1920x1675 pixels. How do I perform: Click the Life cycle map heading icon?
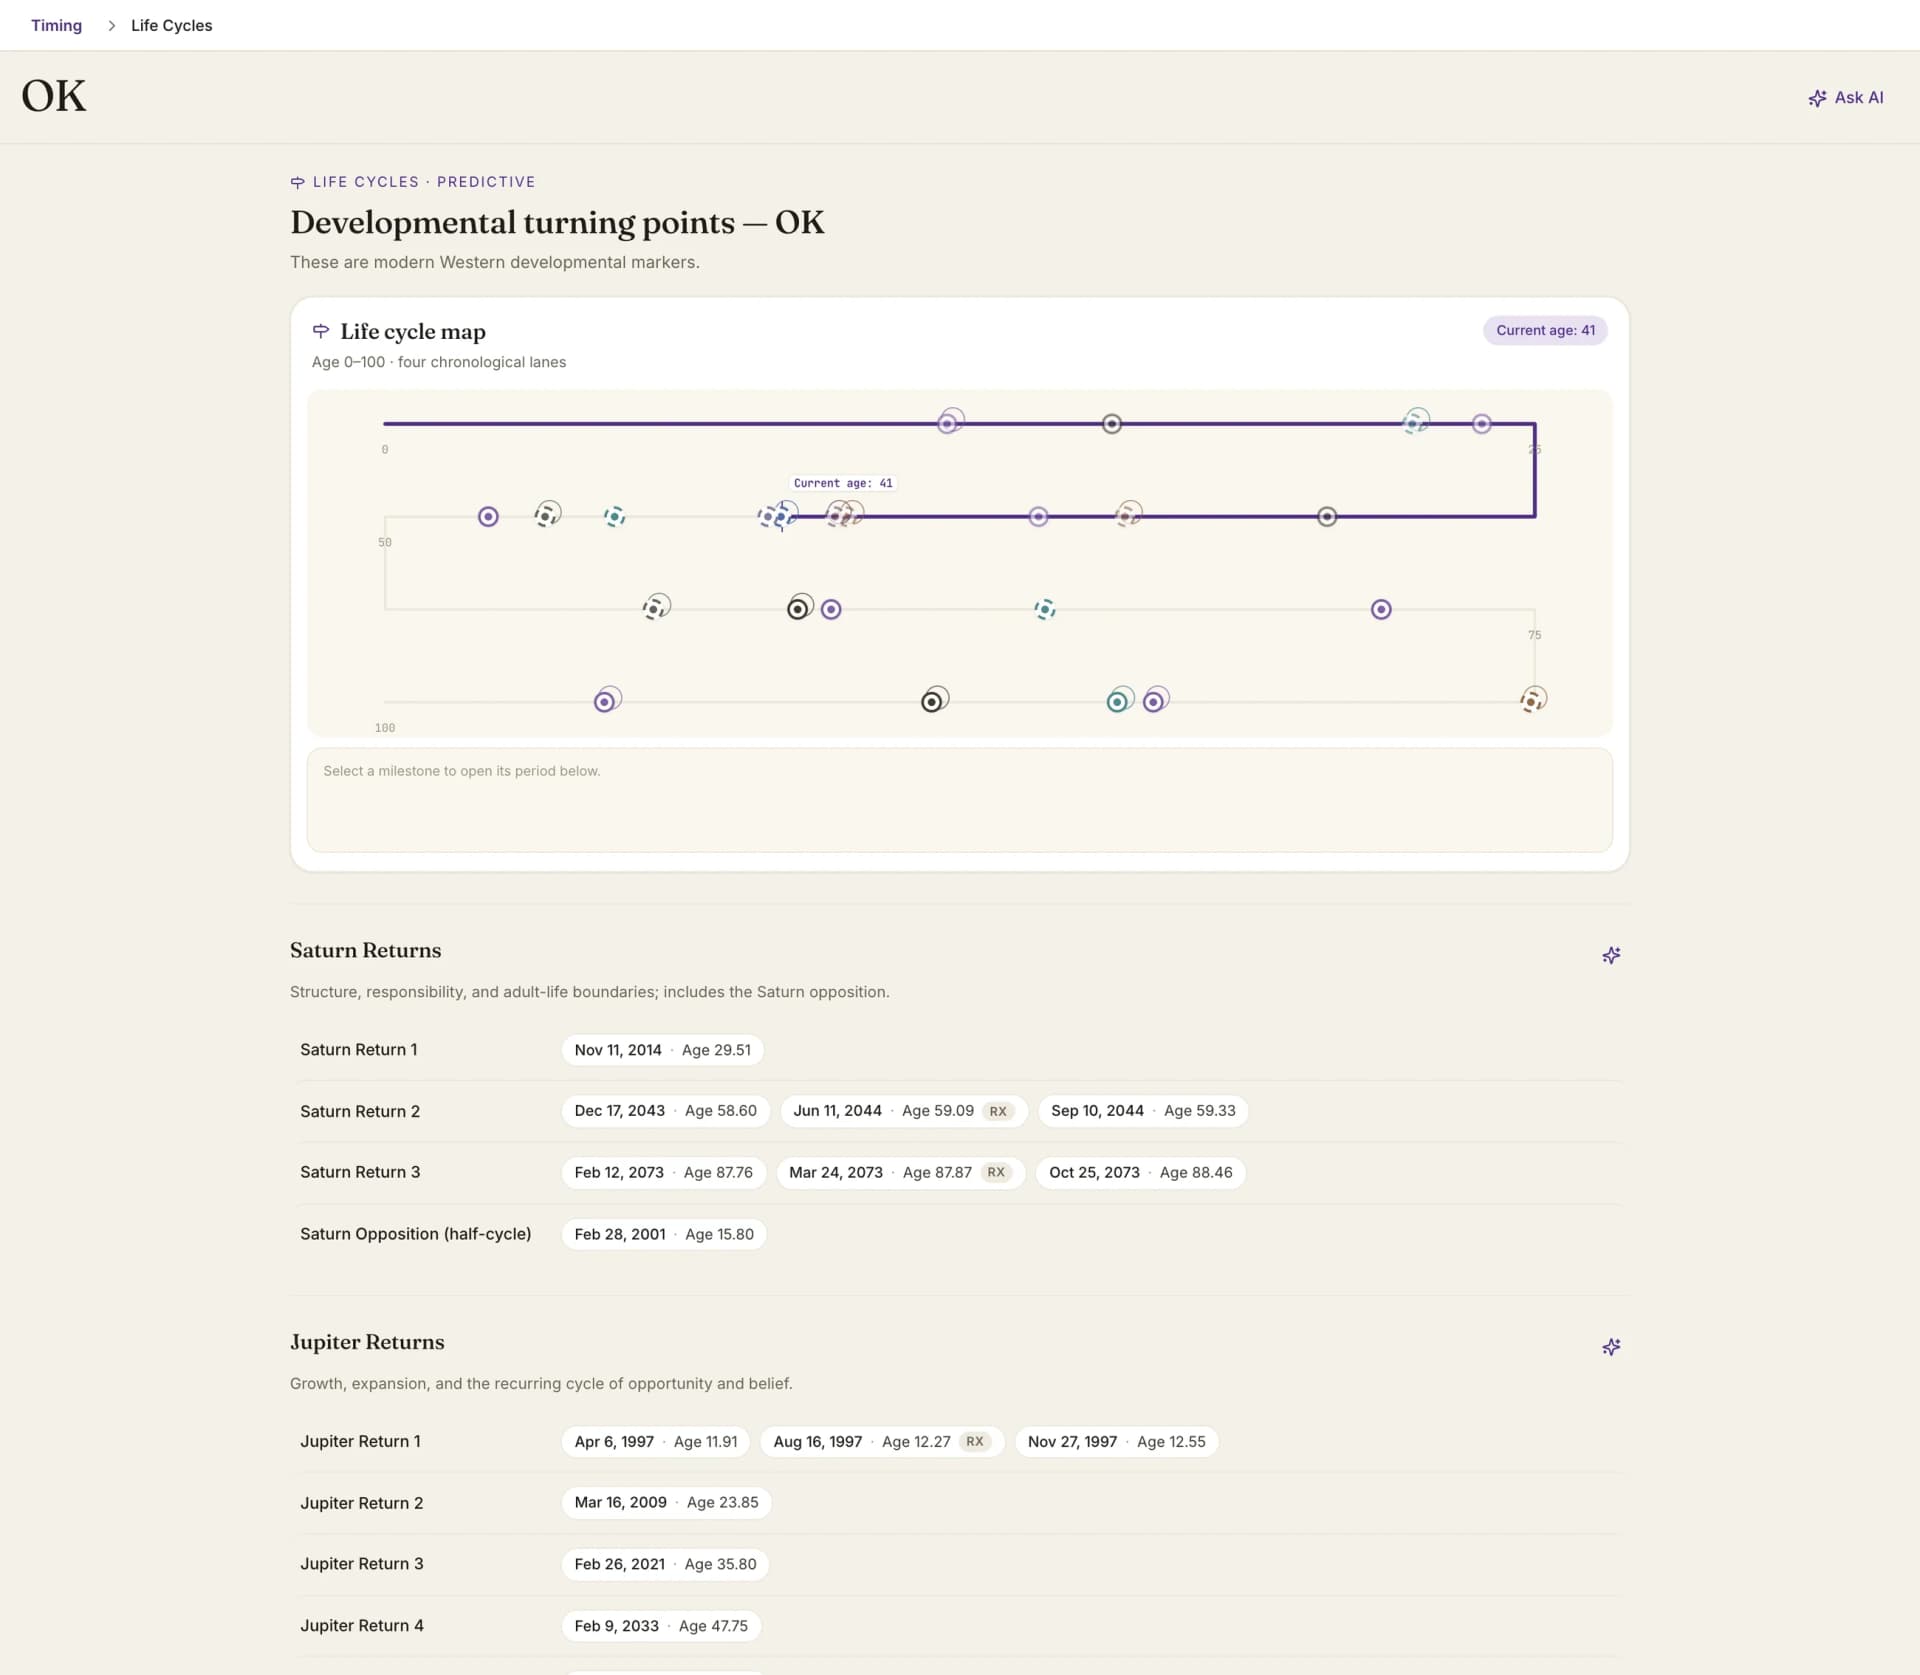tap(321, 331)
